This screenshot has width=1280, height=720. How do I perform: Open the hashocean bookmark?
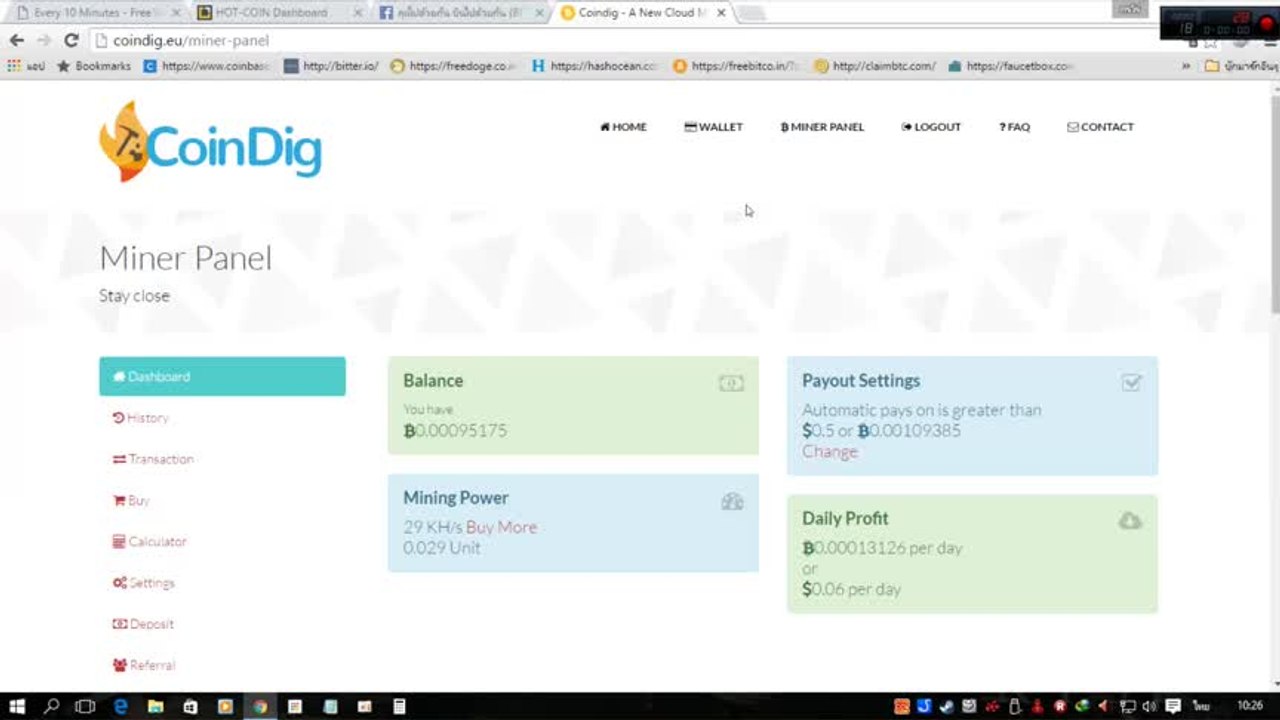(x=596, y=66)
